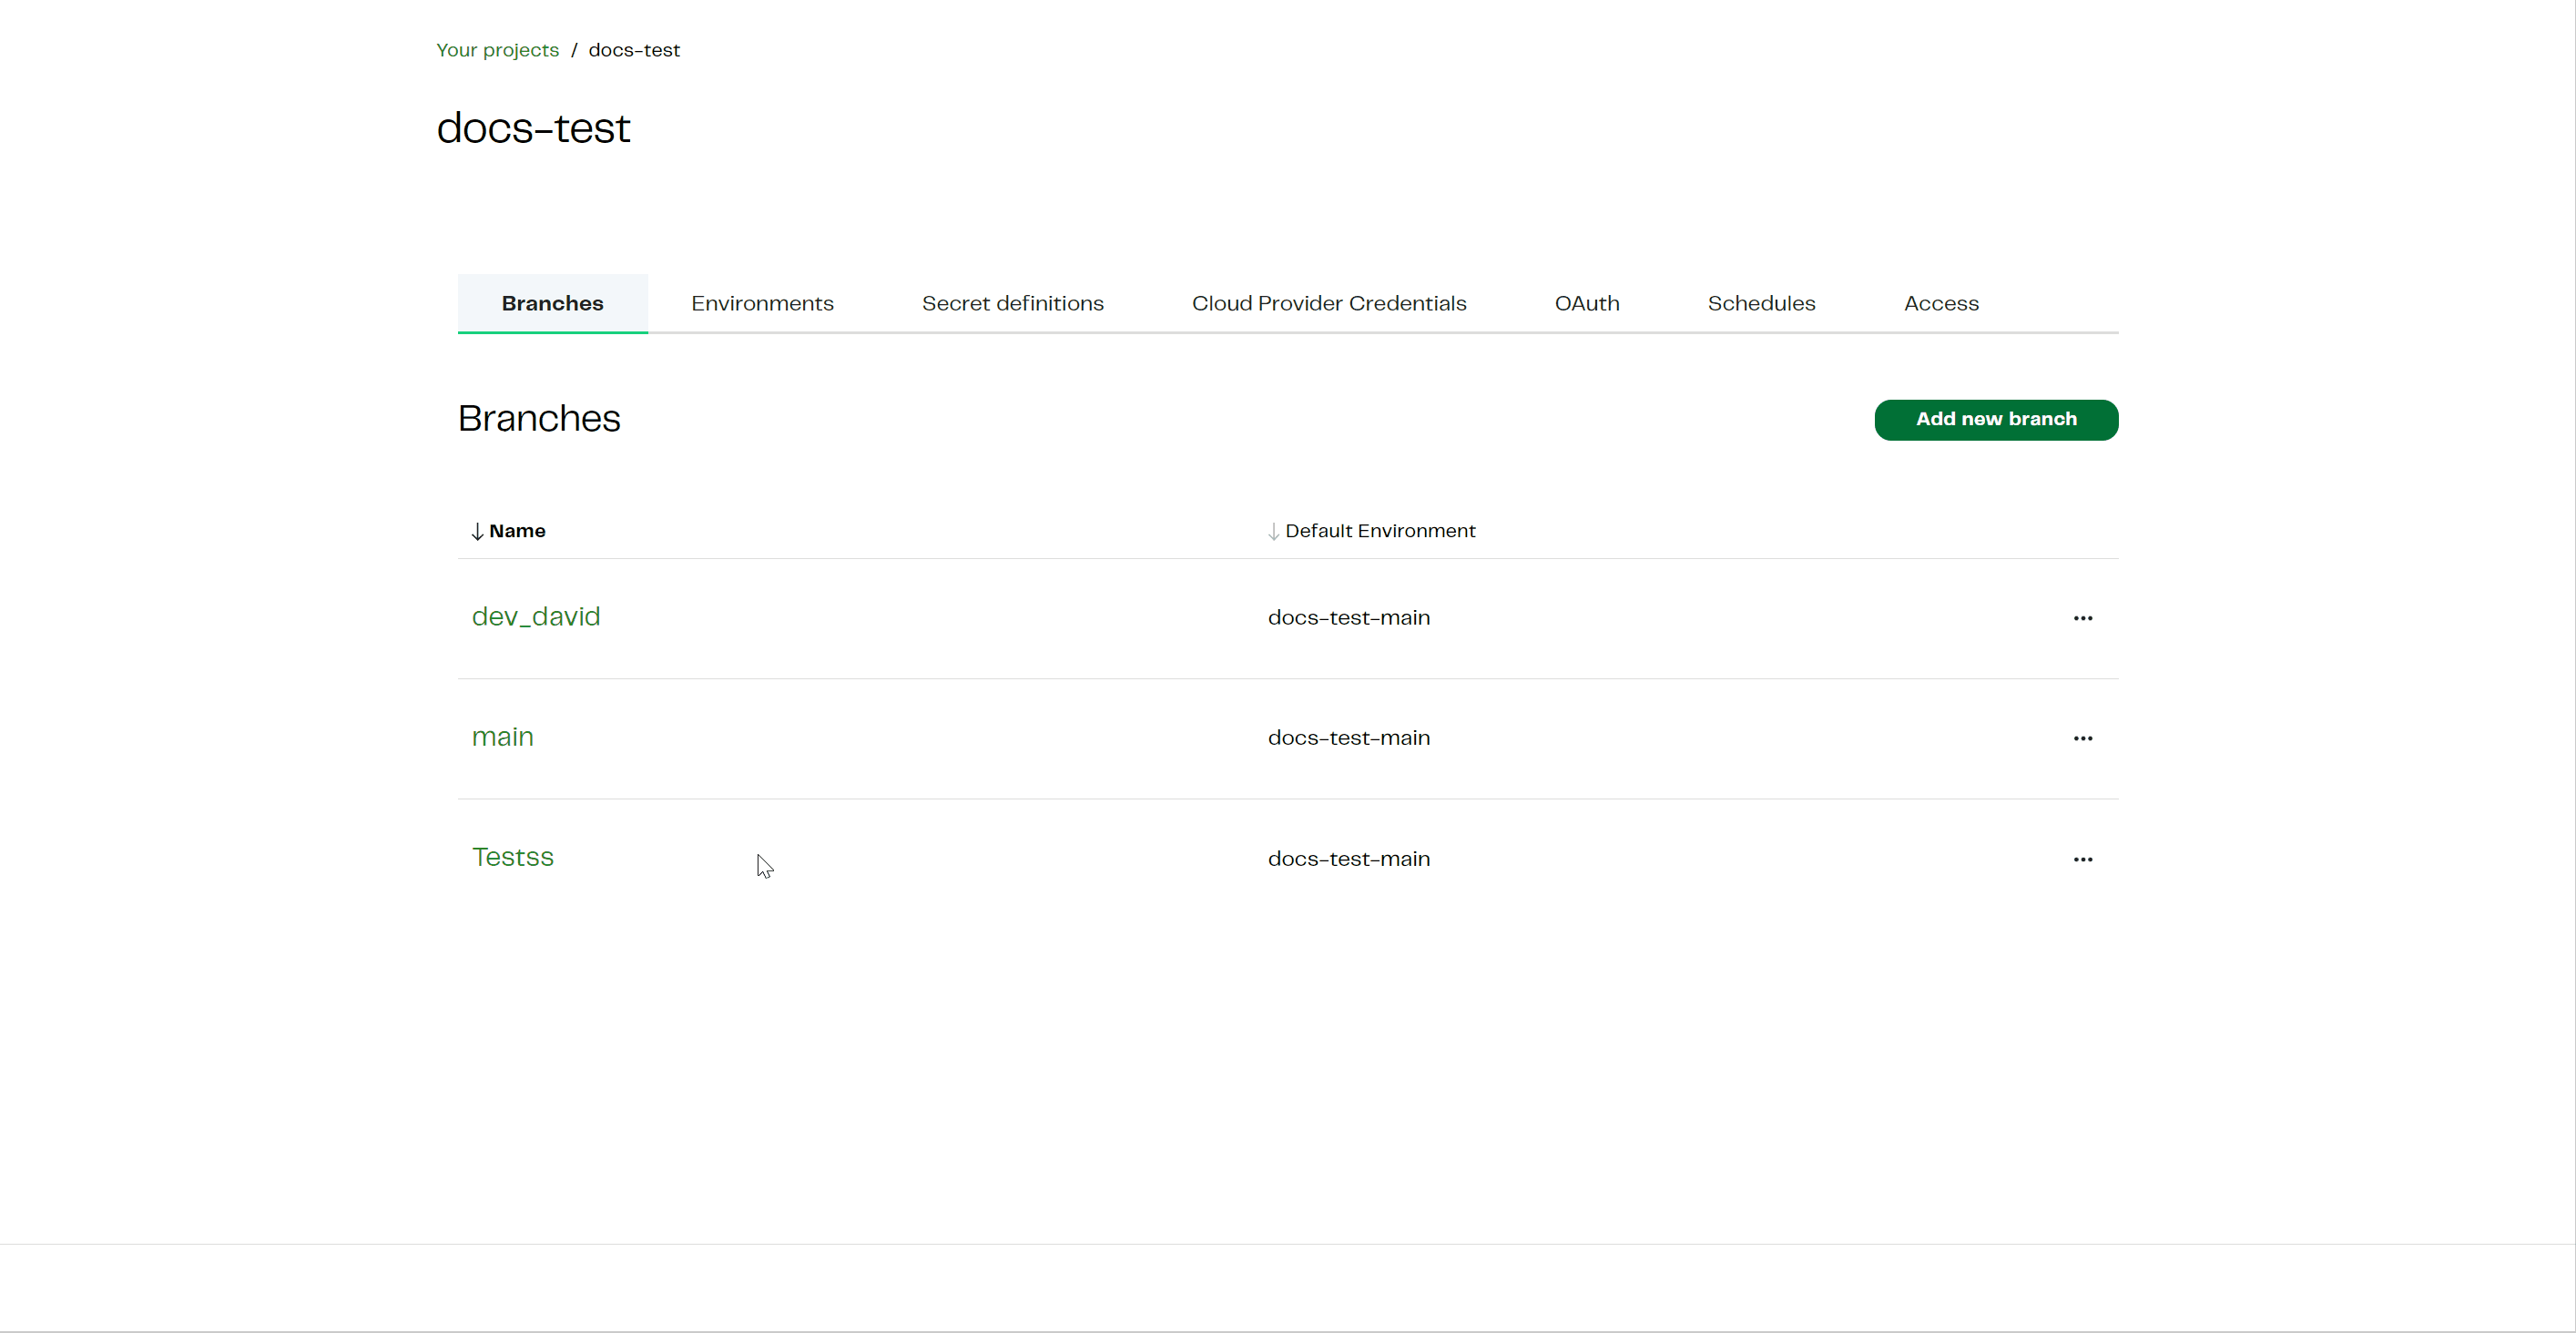
Task: Go back to Your projects breadcrumb
Action: pyautogui.click(x=497, y=50)
